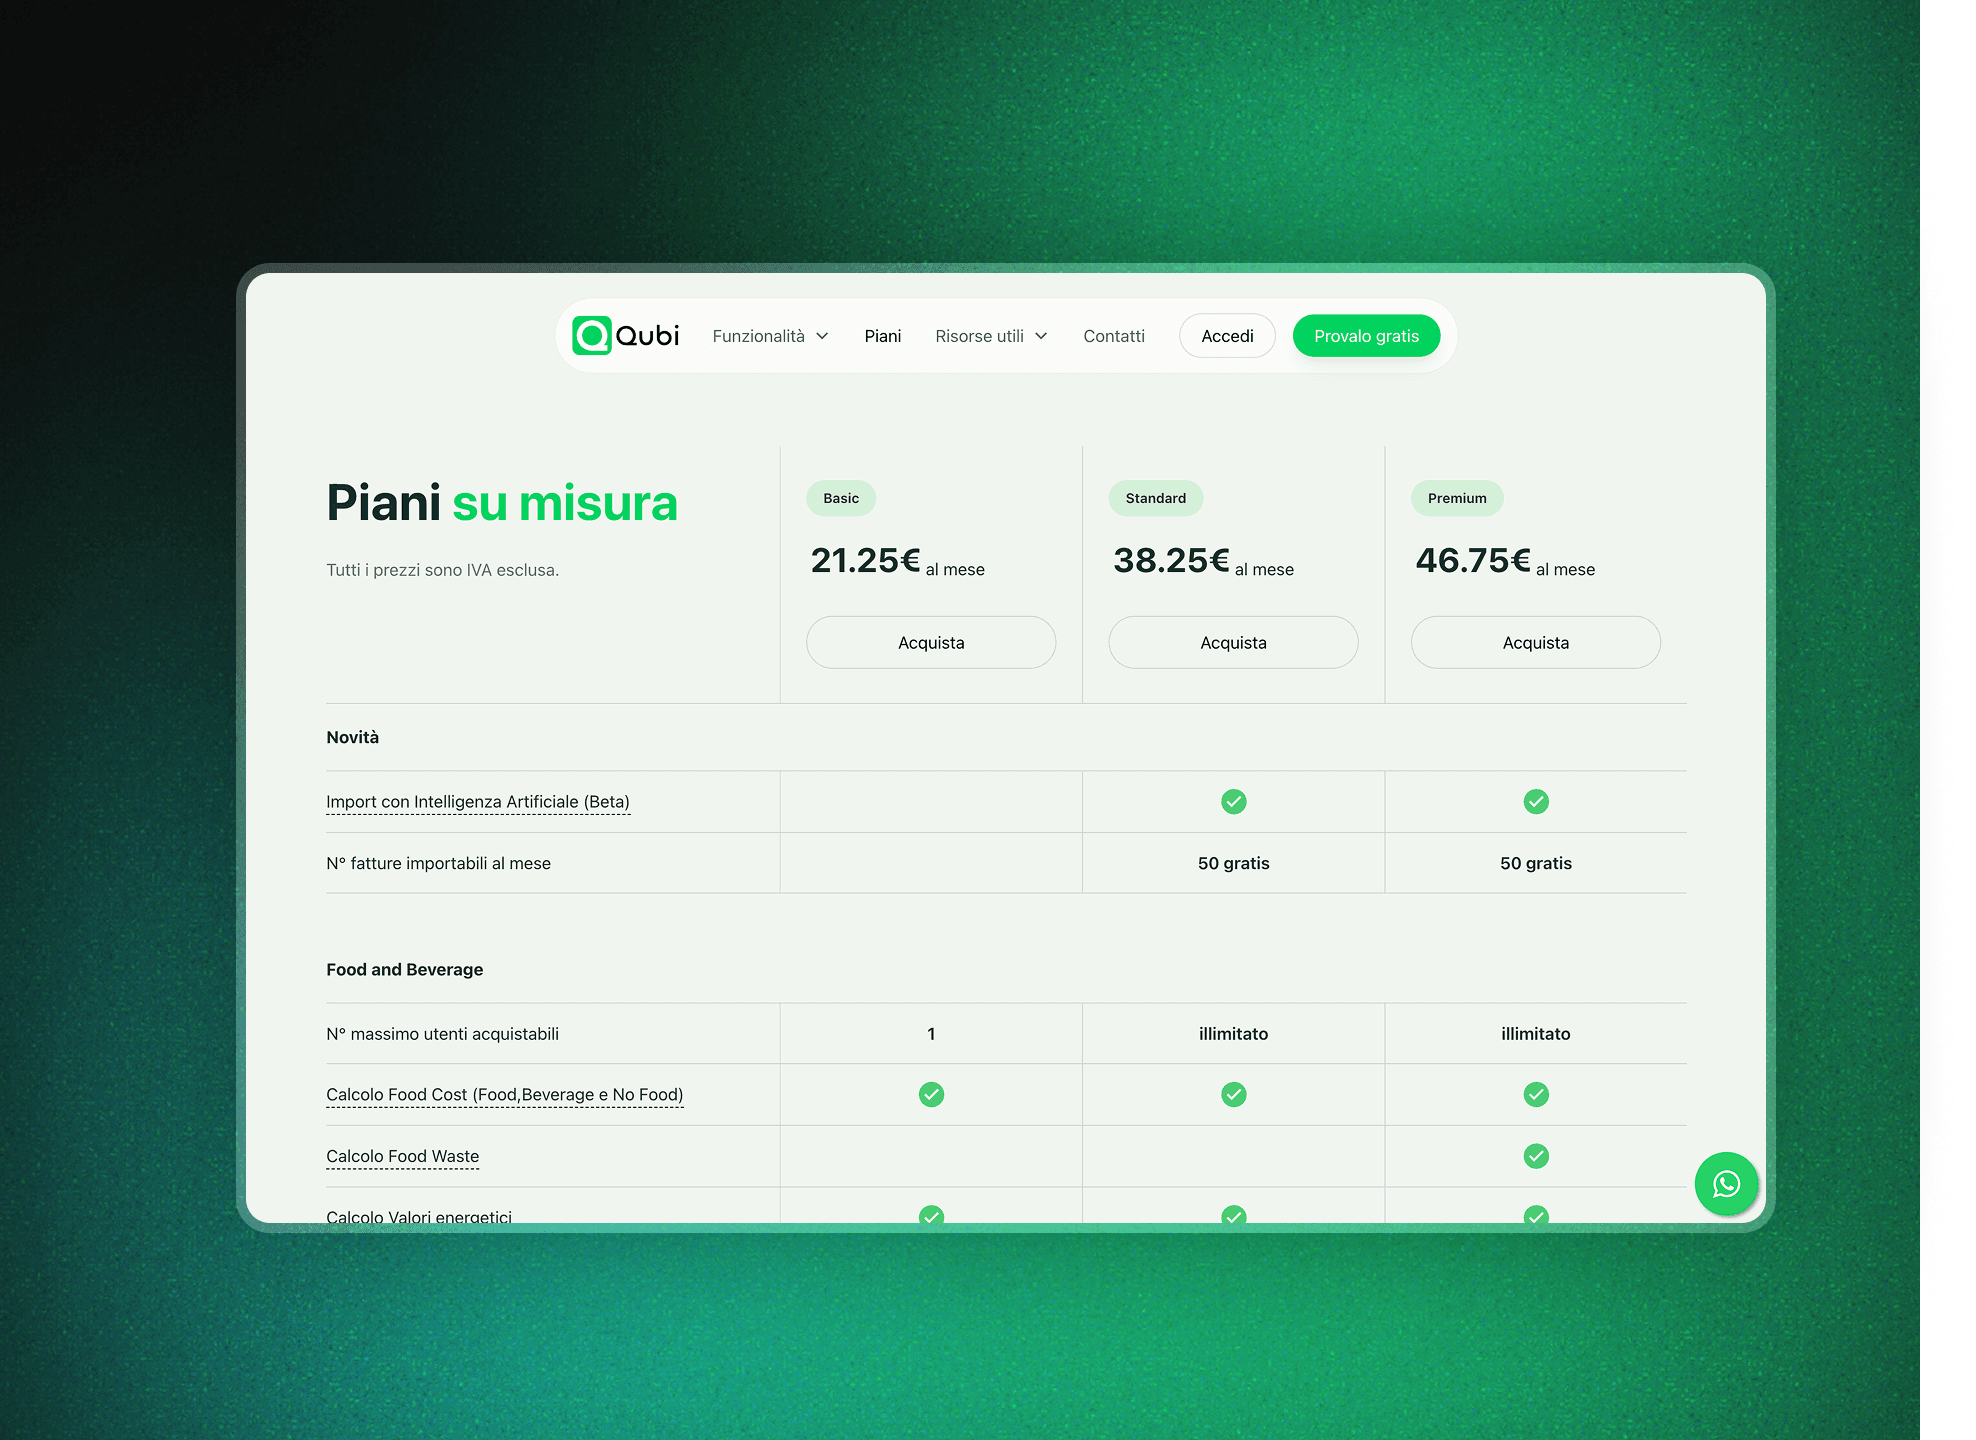Screen dimensions: 1976x1440
Task: Click the Qubi logo icon
Action: (x=591, y=336)
